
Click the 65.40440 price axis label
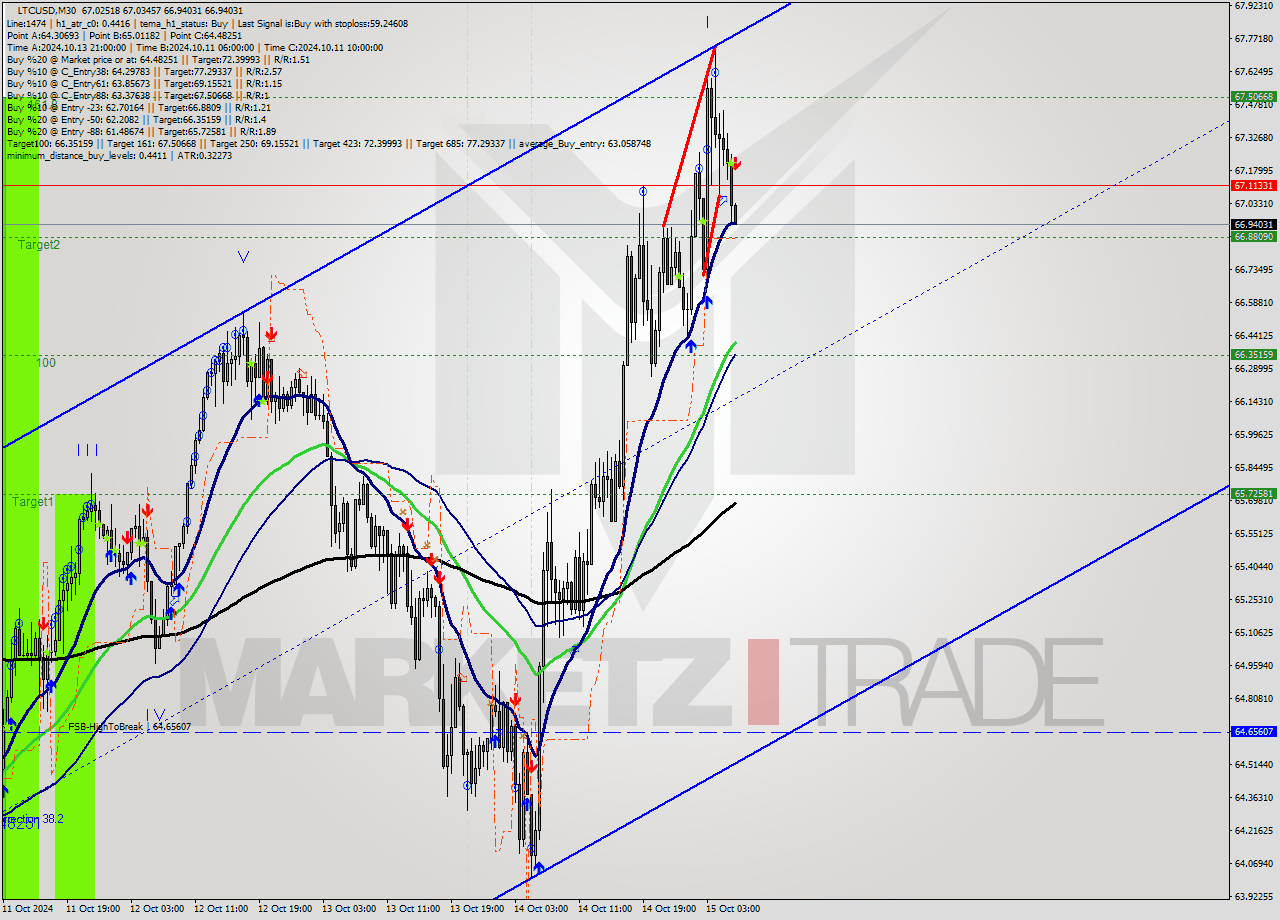(x=1253, y=566)
